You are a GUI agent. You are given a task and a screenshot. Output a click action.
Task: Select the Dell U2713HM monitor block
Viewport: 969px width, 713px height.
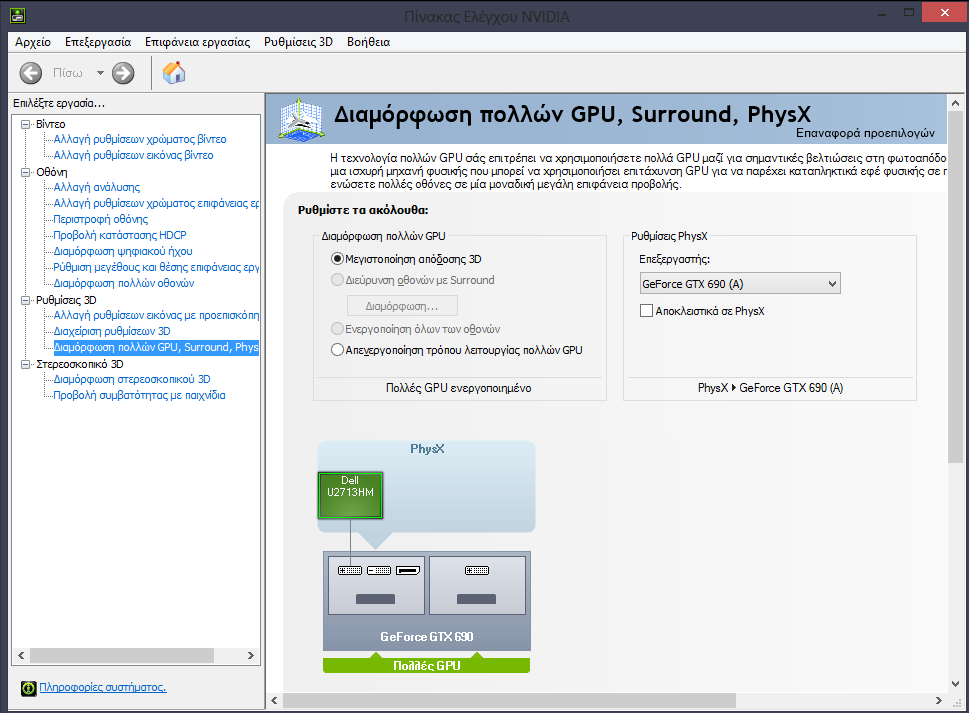click(350, 495)
